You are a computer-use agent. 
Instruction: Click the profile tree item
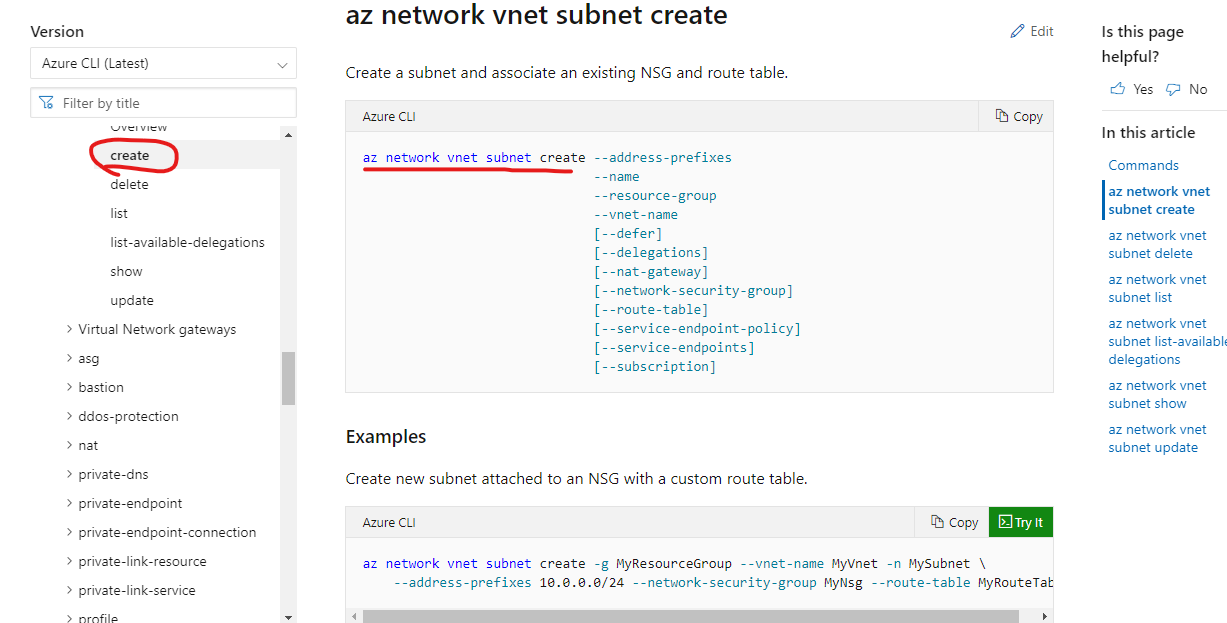[x=98, y=617]
